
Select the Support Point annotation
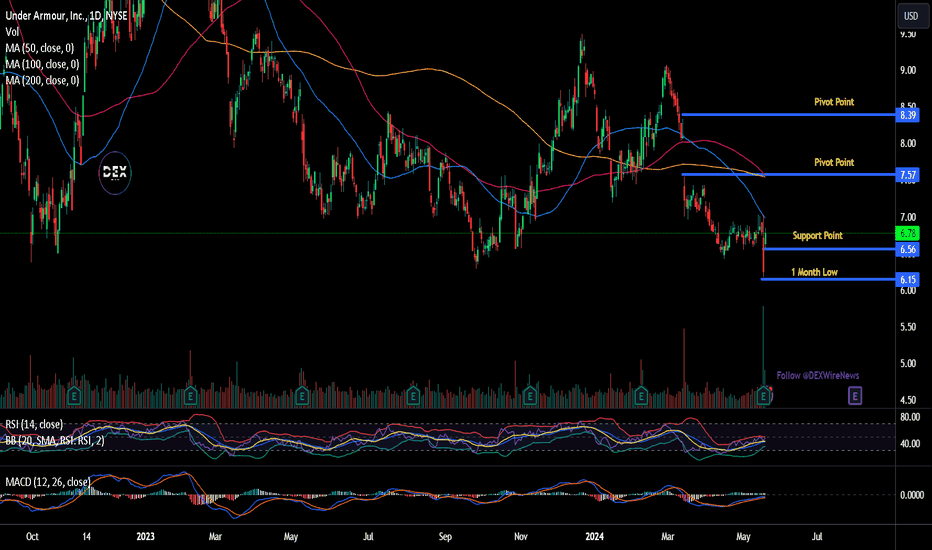(x=817, y=235)
